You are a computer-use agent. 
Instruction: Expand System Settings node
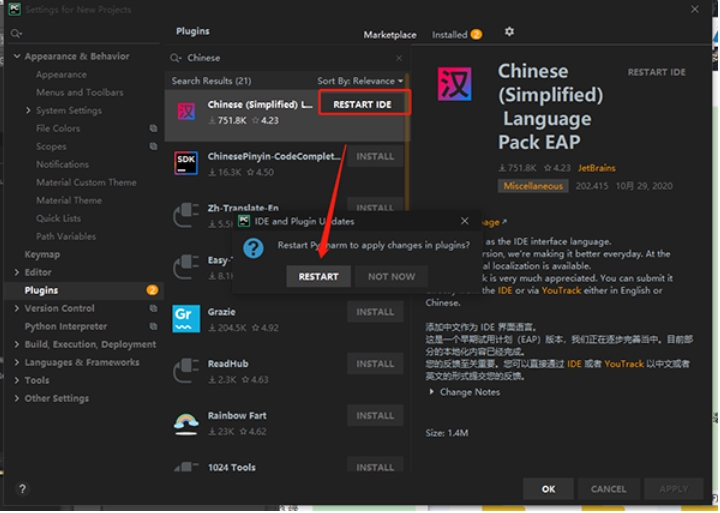click(28, 110)
